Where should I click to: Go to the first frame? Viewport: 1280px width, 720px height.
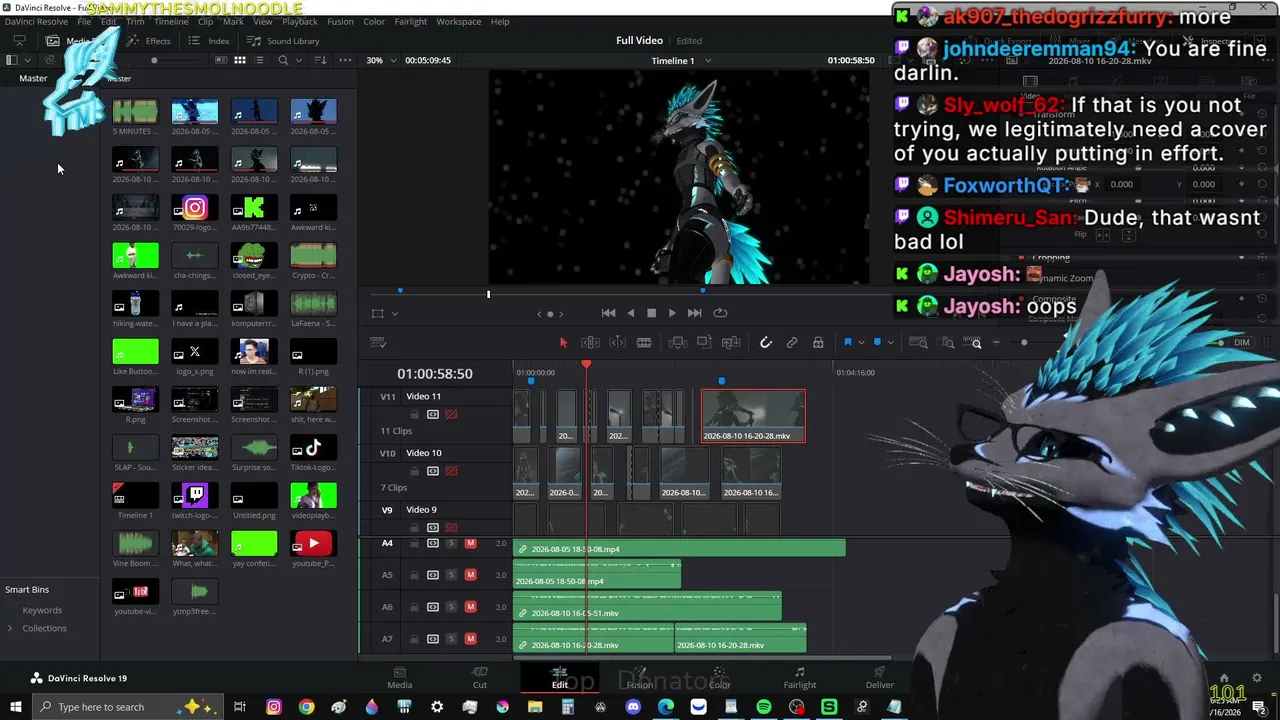608,313
